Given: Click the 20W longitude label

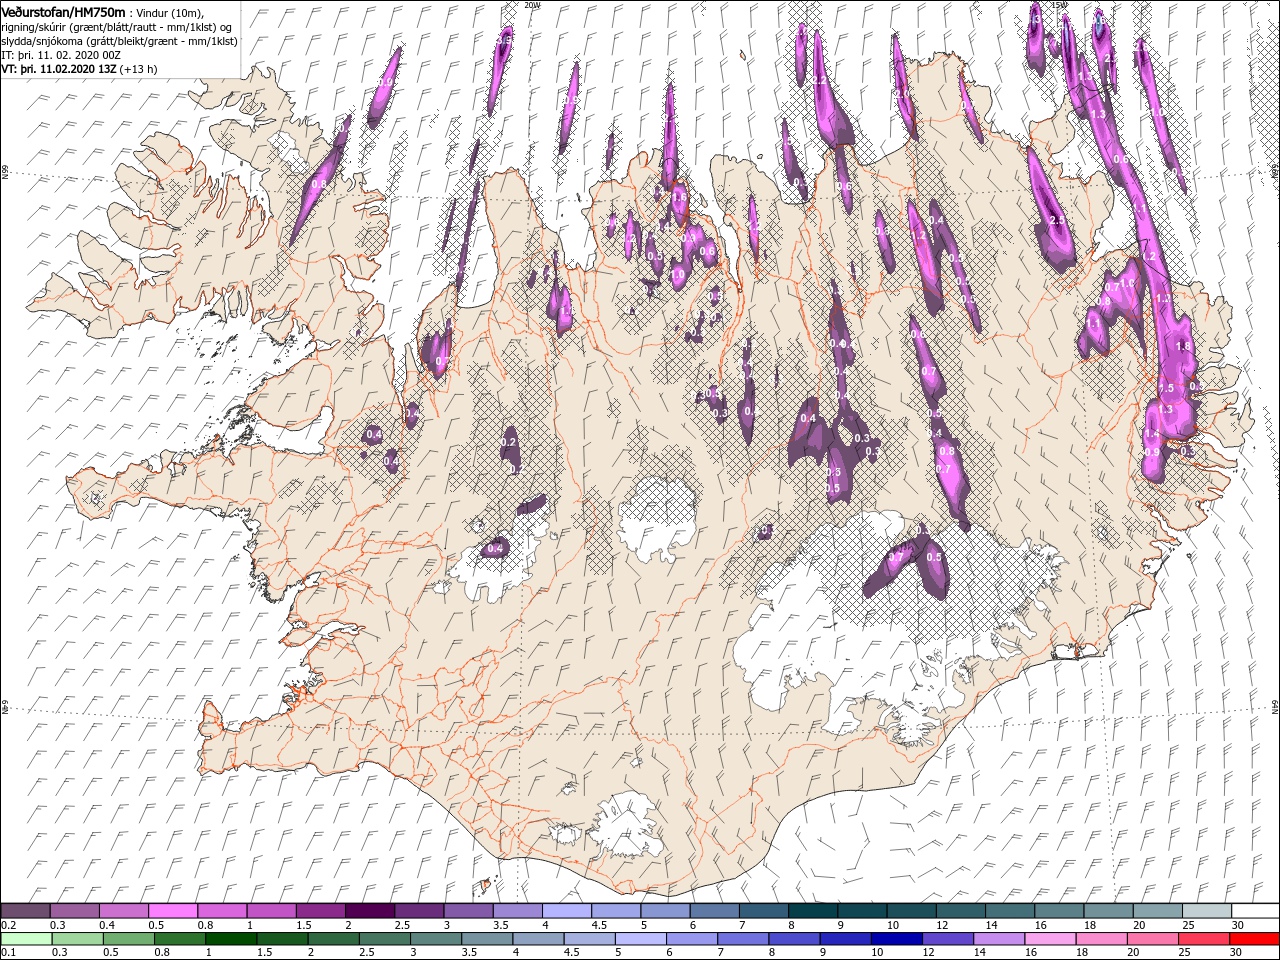Looking at the screenshot, I should 532,5.
